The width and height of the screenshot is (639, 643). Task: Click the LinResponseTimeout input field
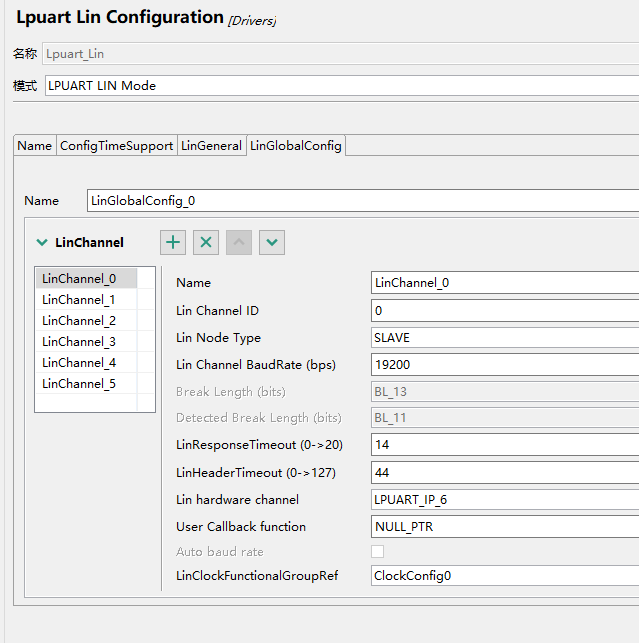504,443
